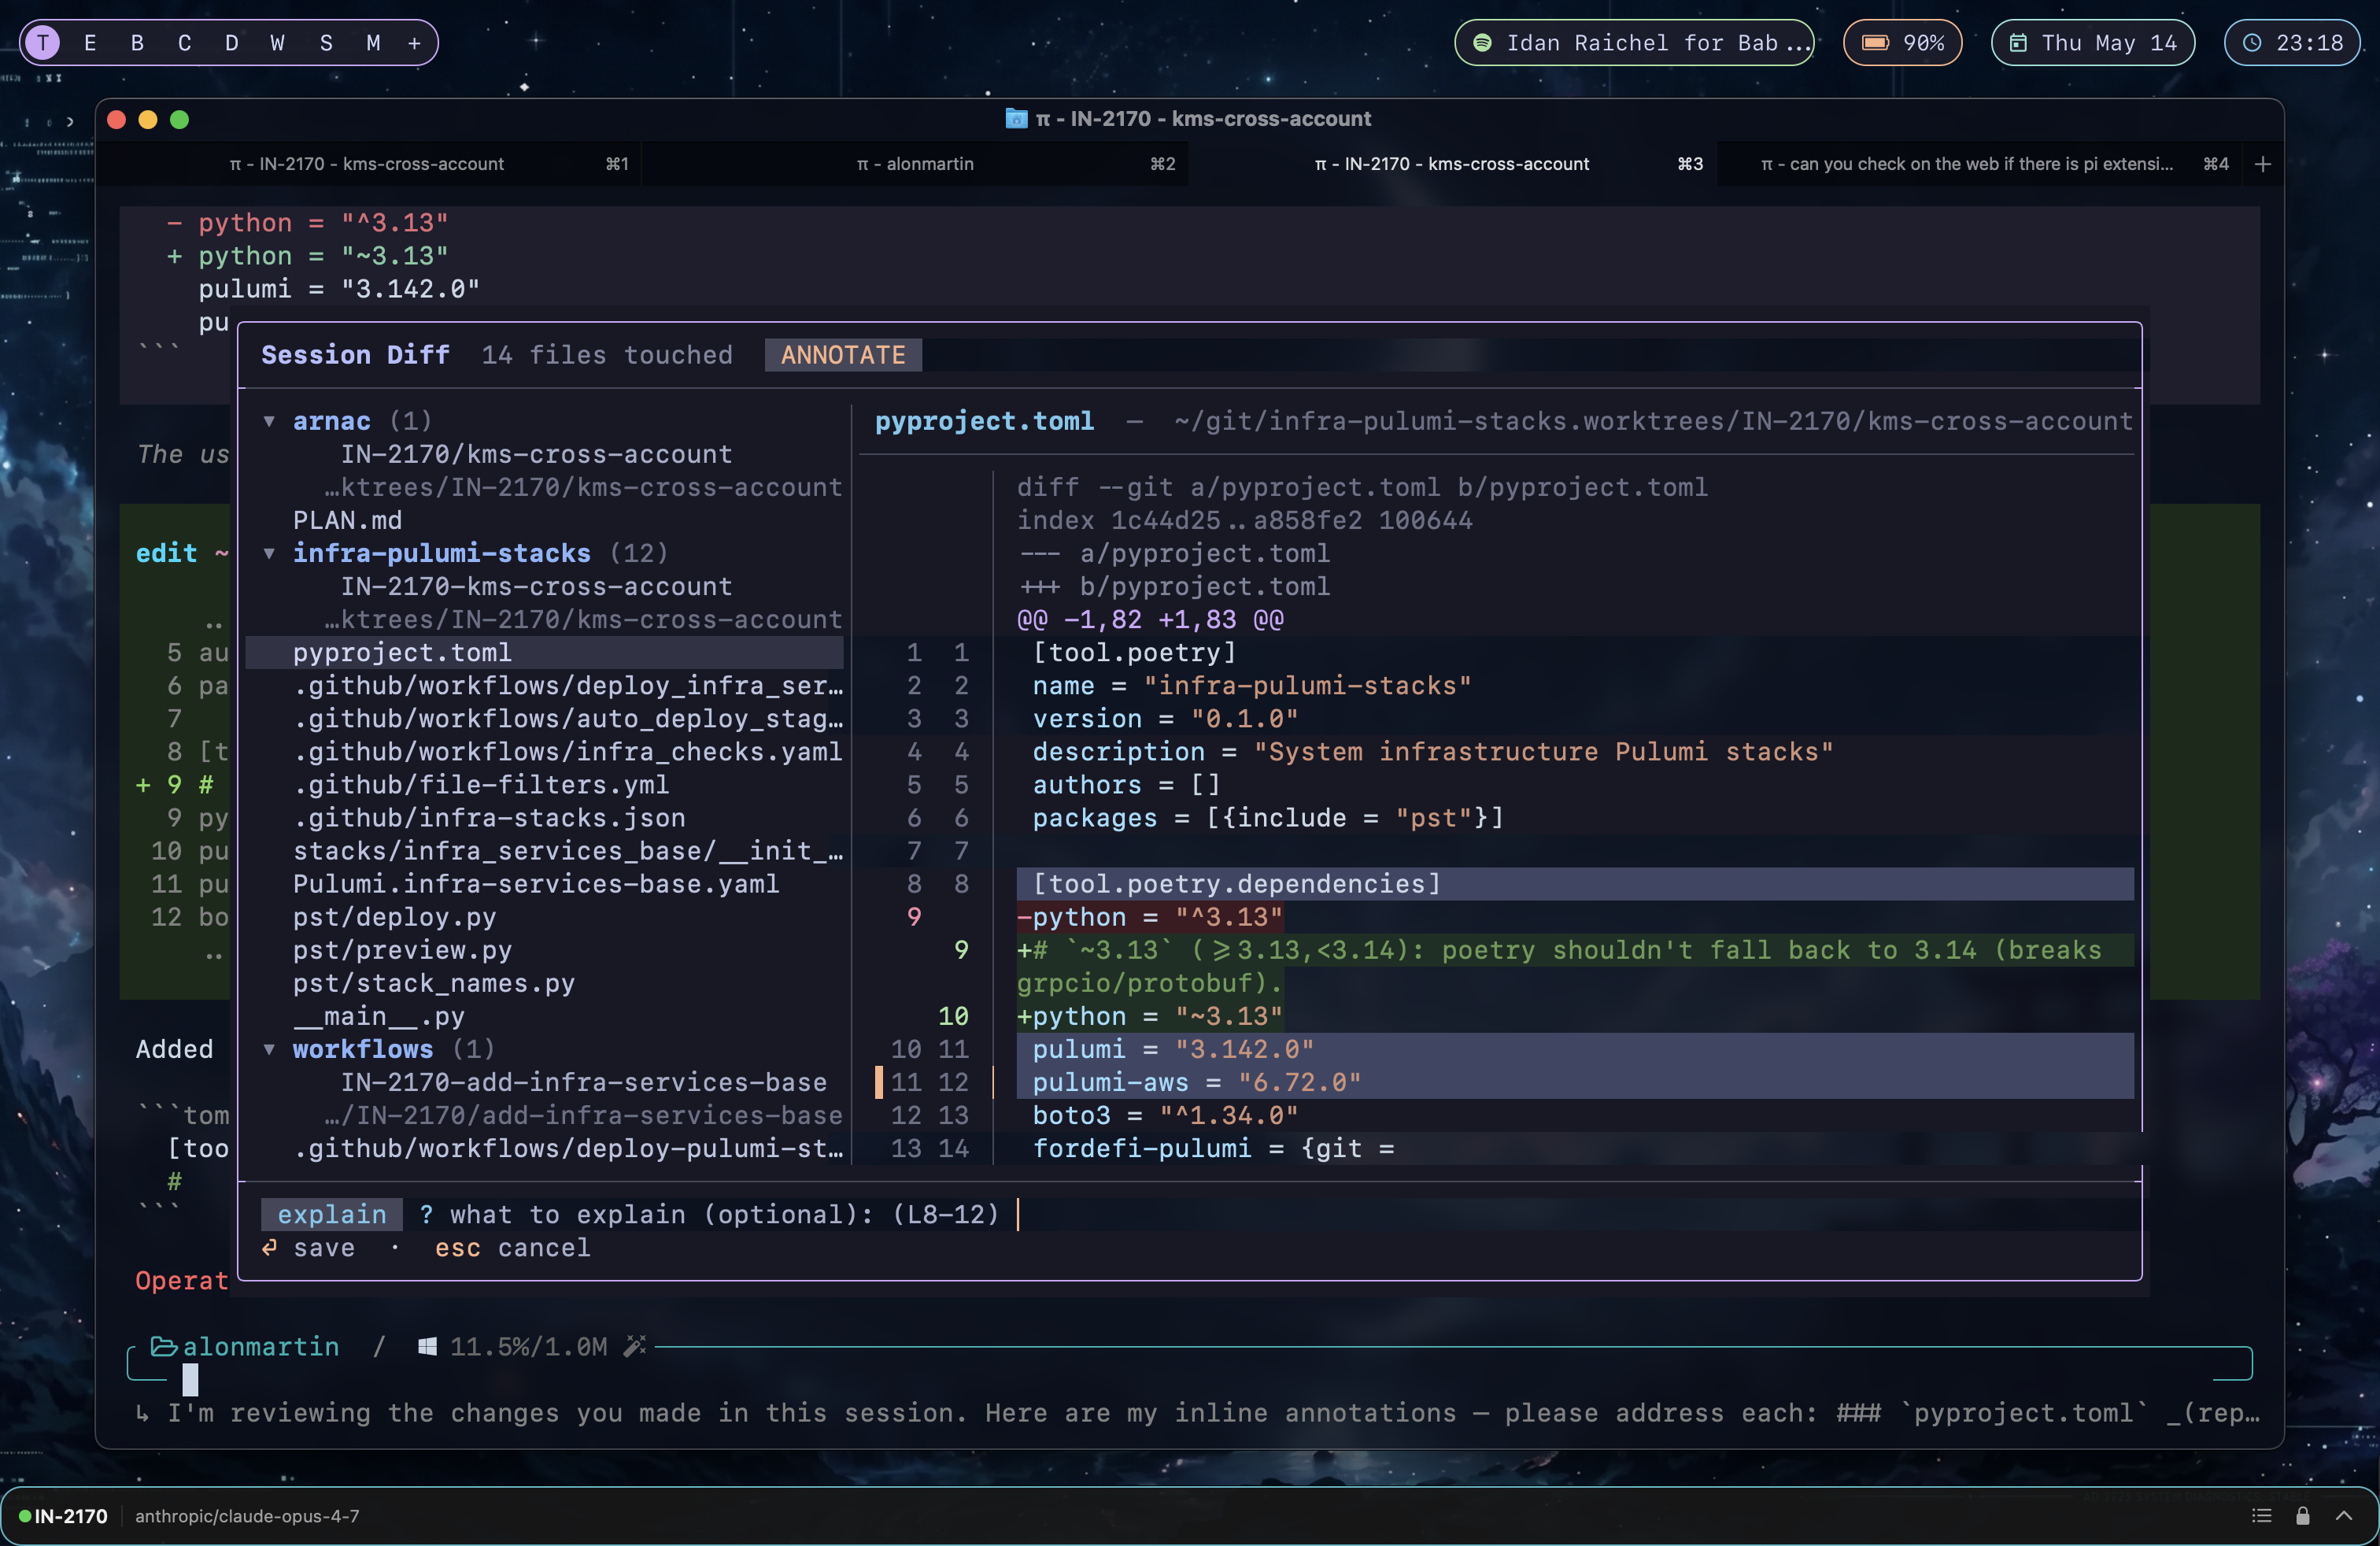
Task: Click the removed line -python = "^3.13" in diff
Action: (x=1150, y=917)
